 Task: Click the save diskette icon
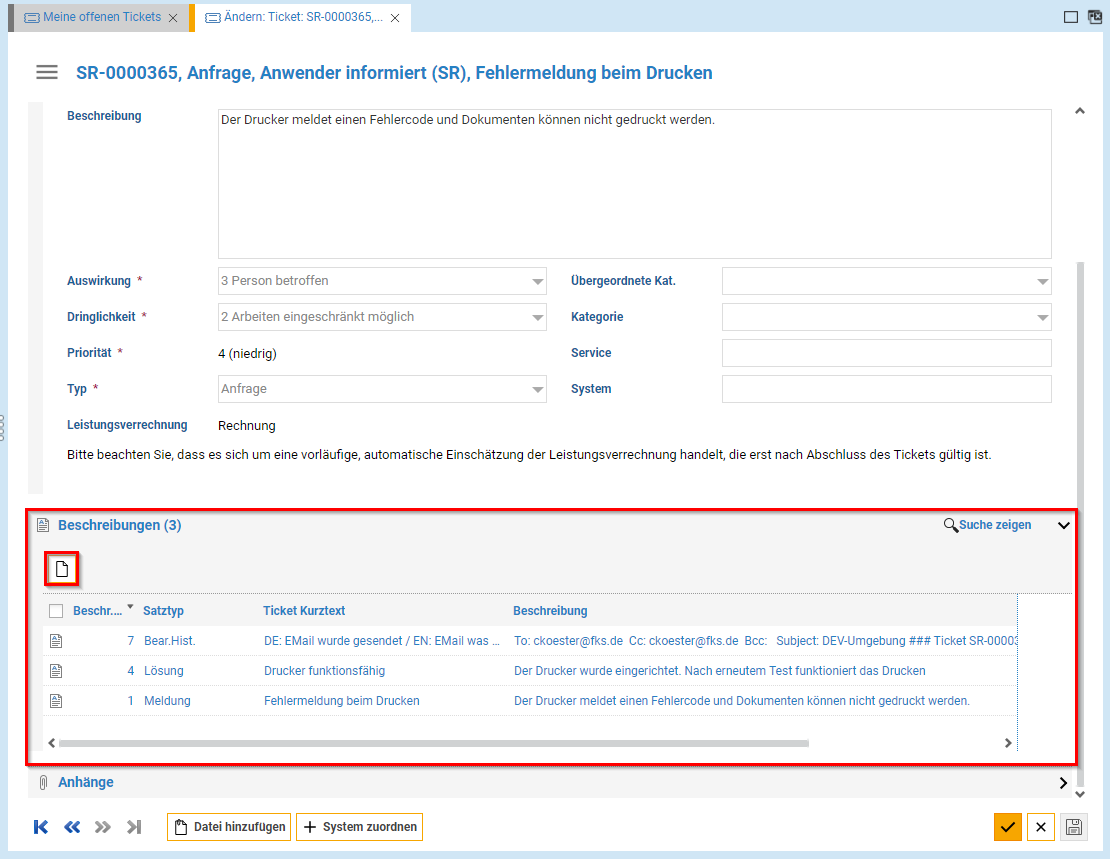(x=1073, y=827)
